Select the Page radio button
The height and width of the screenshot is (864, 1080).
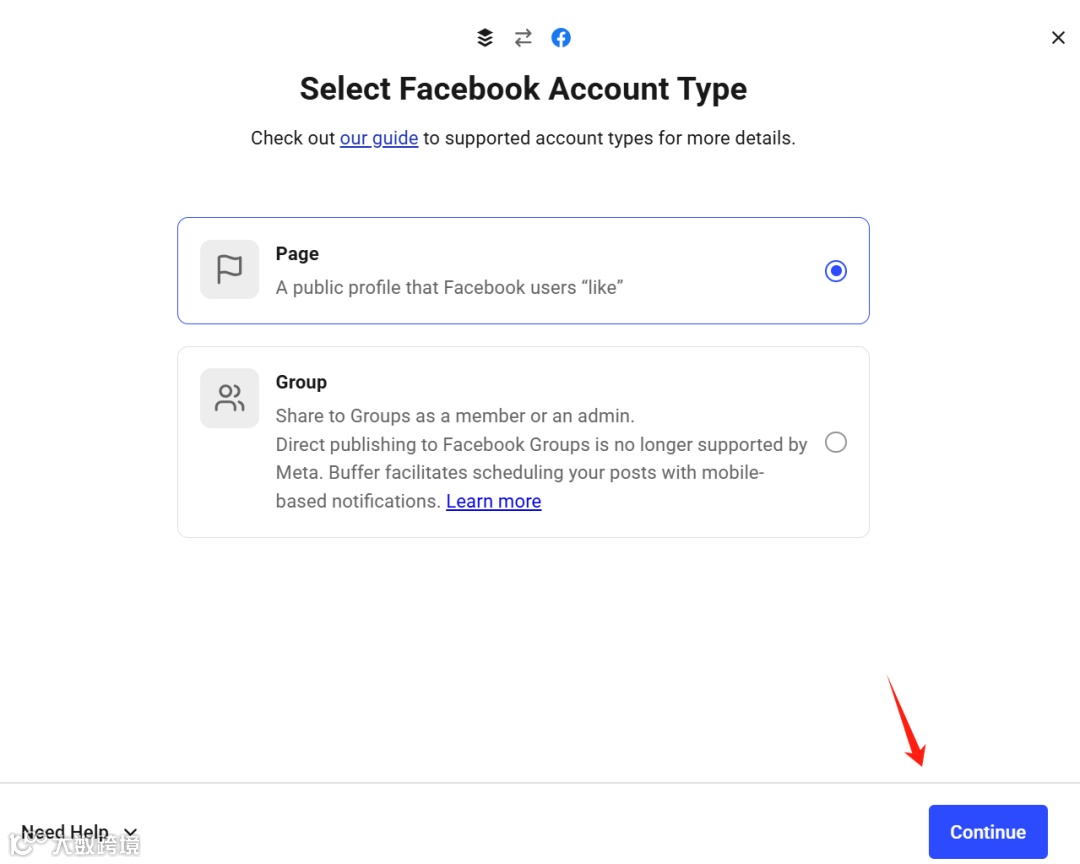coord(836,271)
